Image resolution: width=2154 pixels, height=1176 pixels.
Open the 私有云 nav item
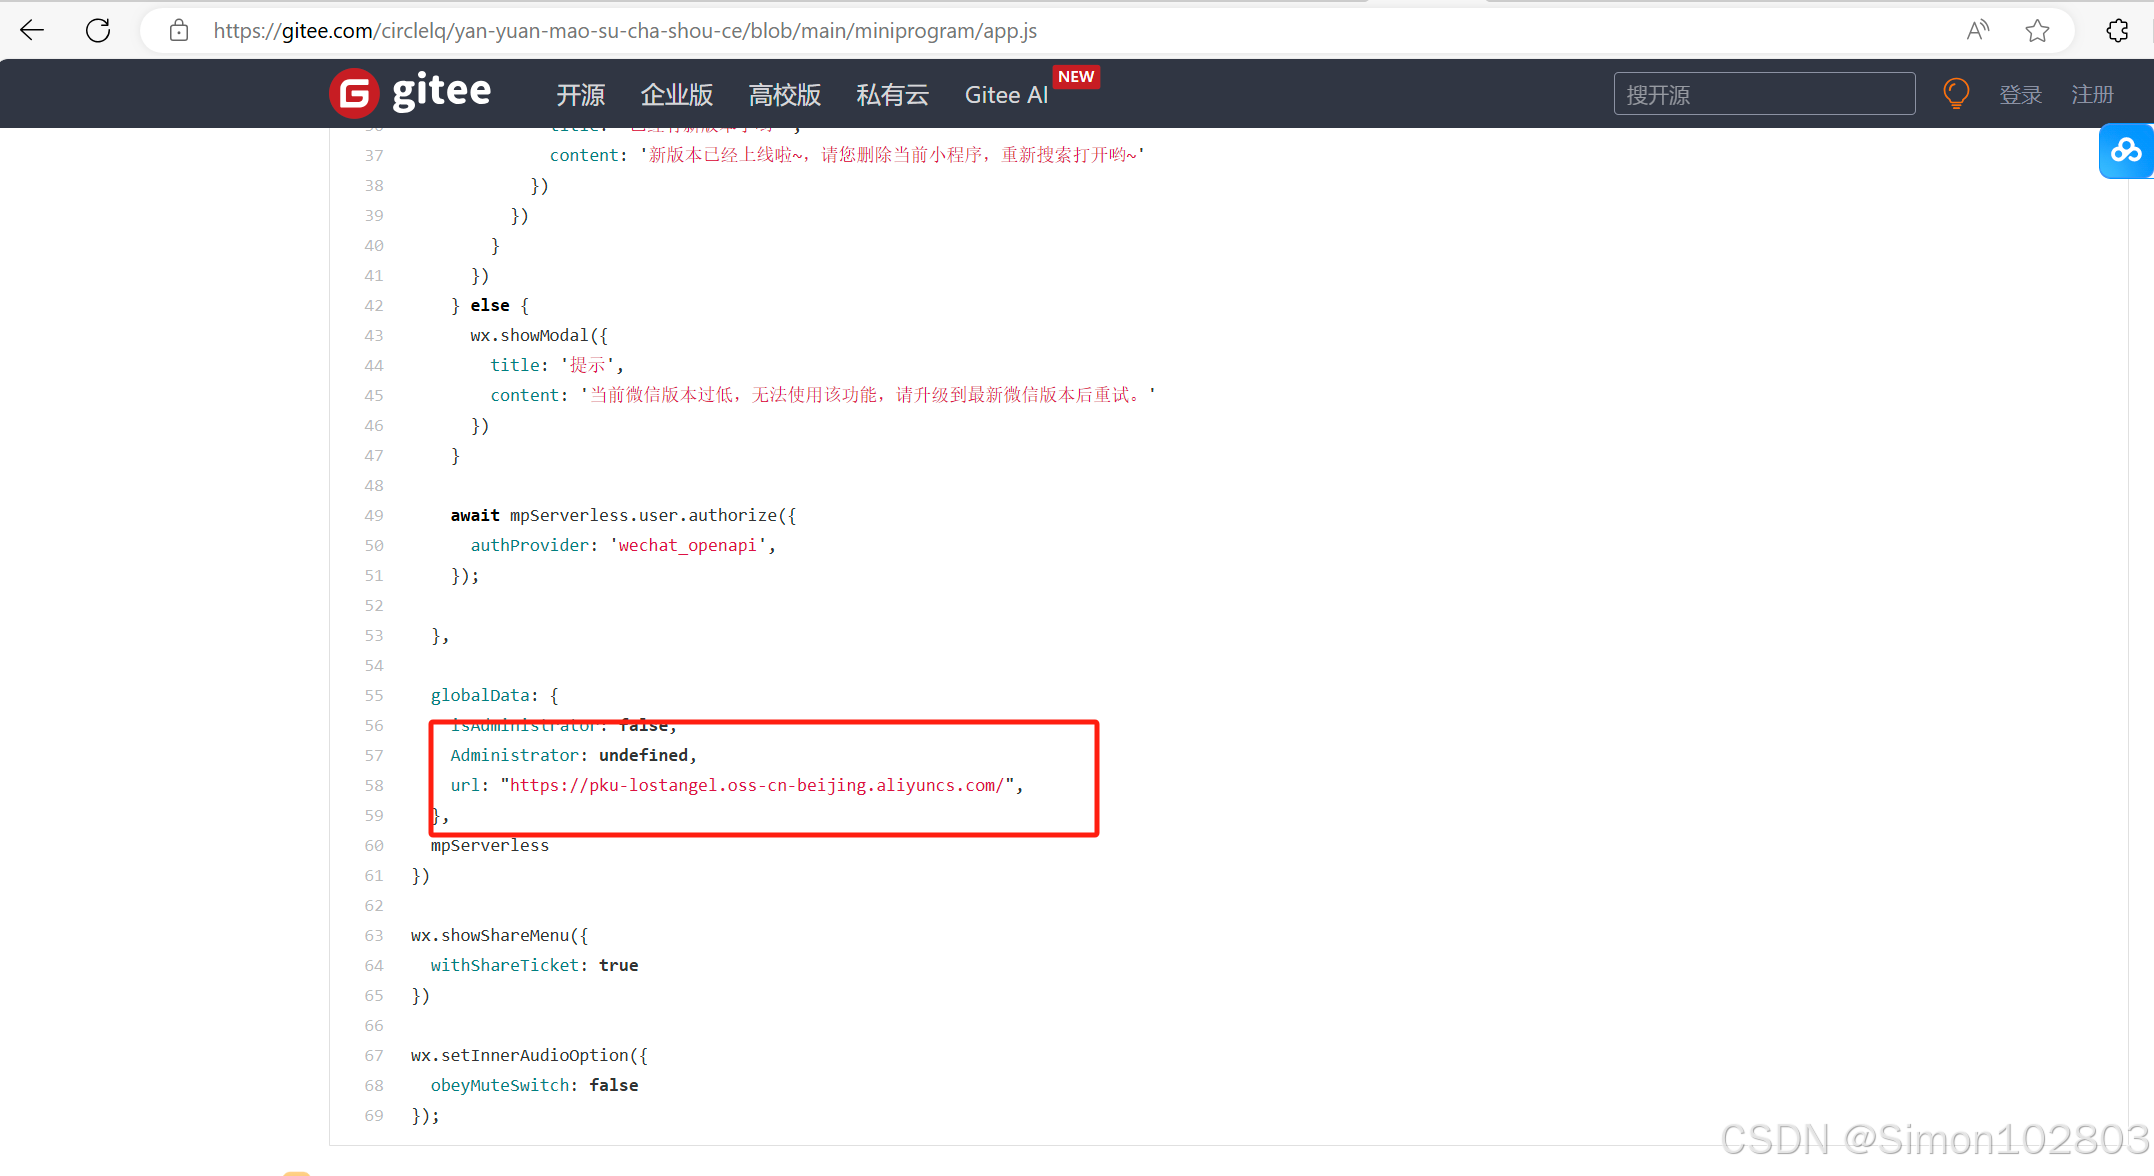click(893, 95)
